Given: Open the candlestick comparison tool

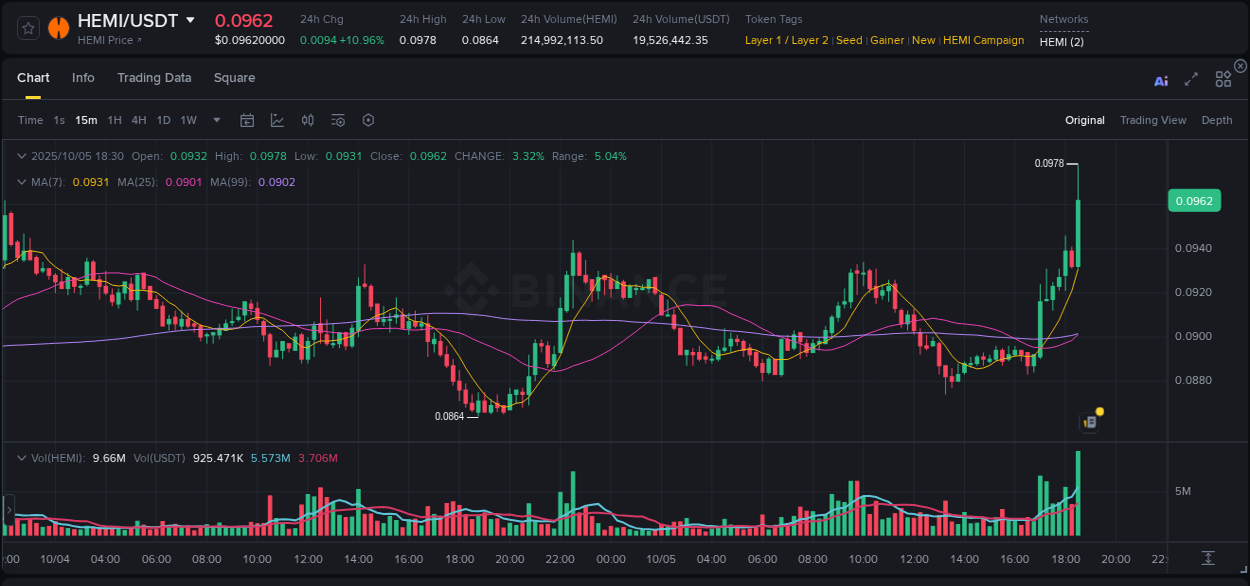Looking at the screenshot, I should tap(307, 119).
